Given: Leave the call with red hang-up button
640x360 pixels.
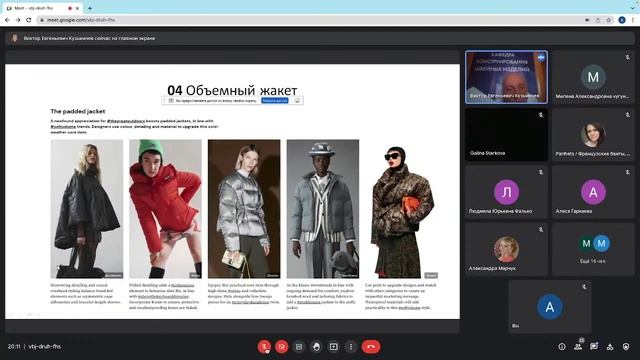Looking at the screenshot, I should coord(371,347).
